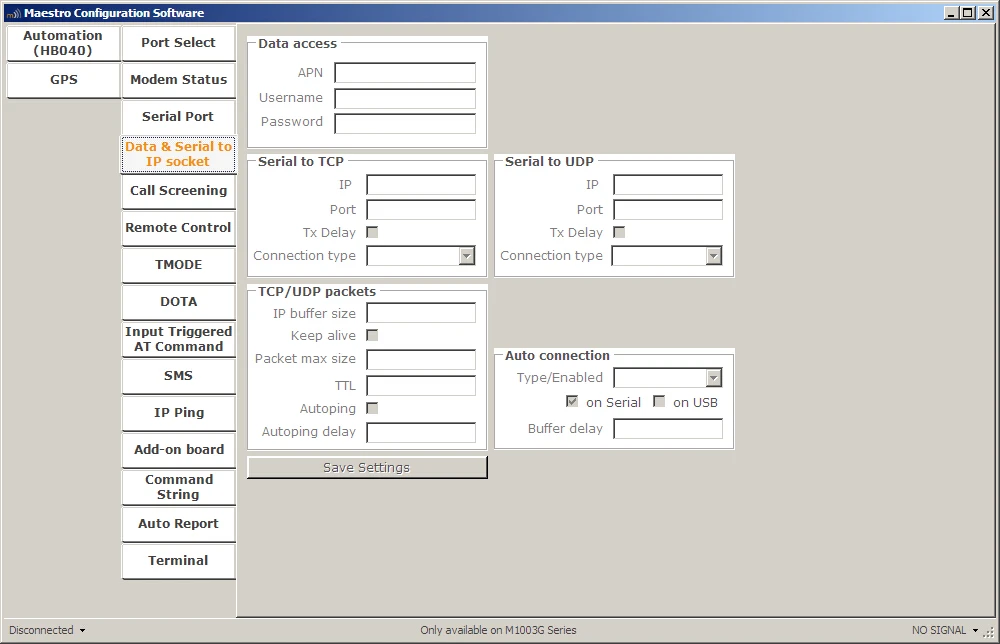Open the Automation (HB040) tab
Viewport: 1000px width, 644px height.
tap(63, 43)
